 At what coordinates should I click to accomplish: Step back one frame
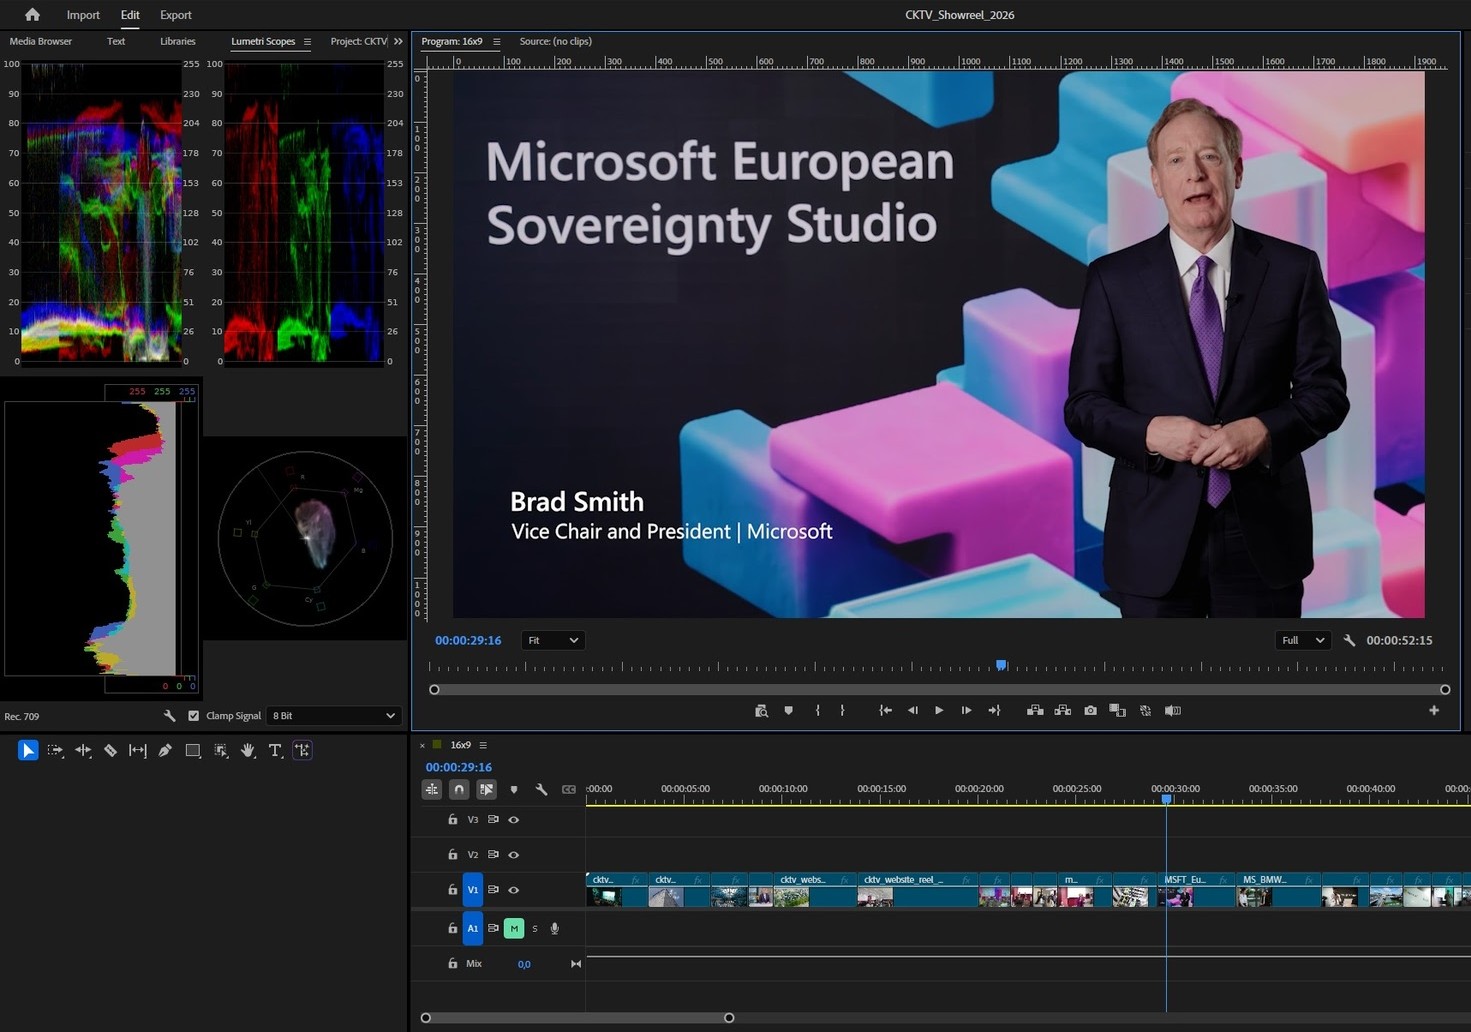click(x=912, y=710)
